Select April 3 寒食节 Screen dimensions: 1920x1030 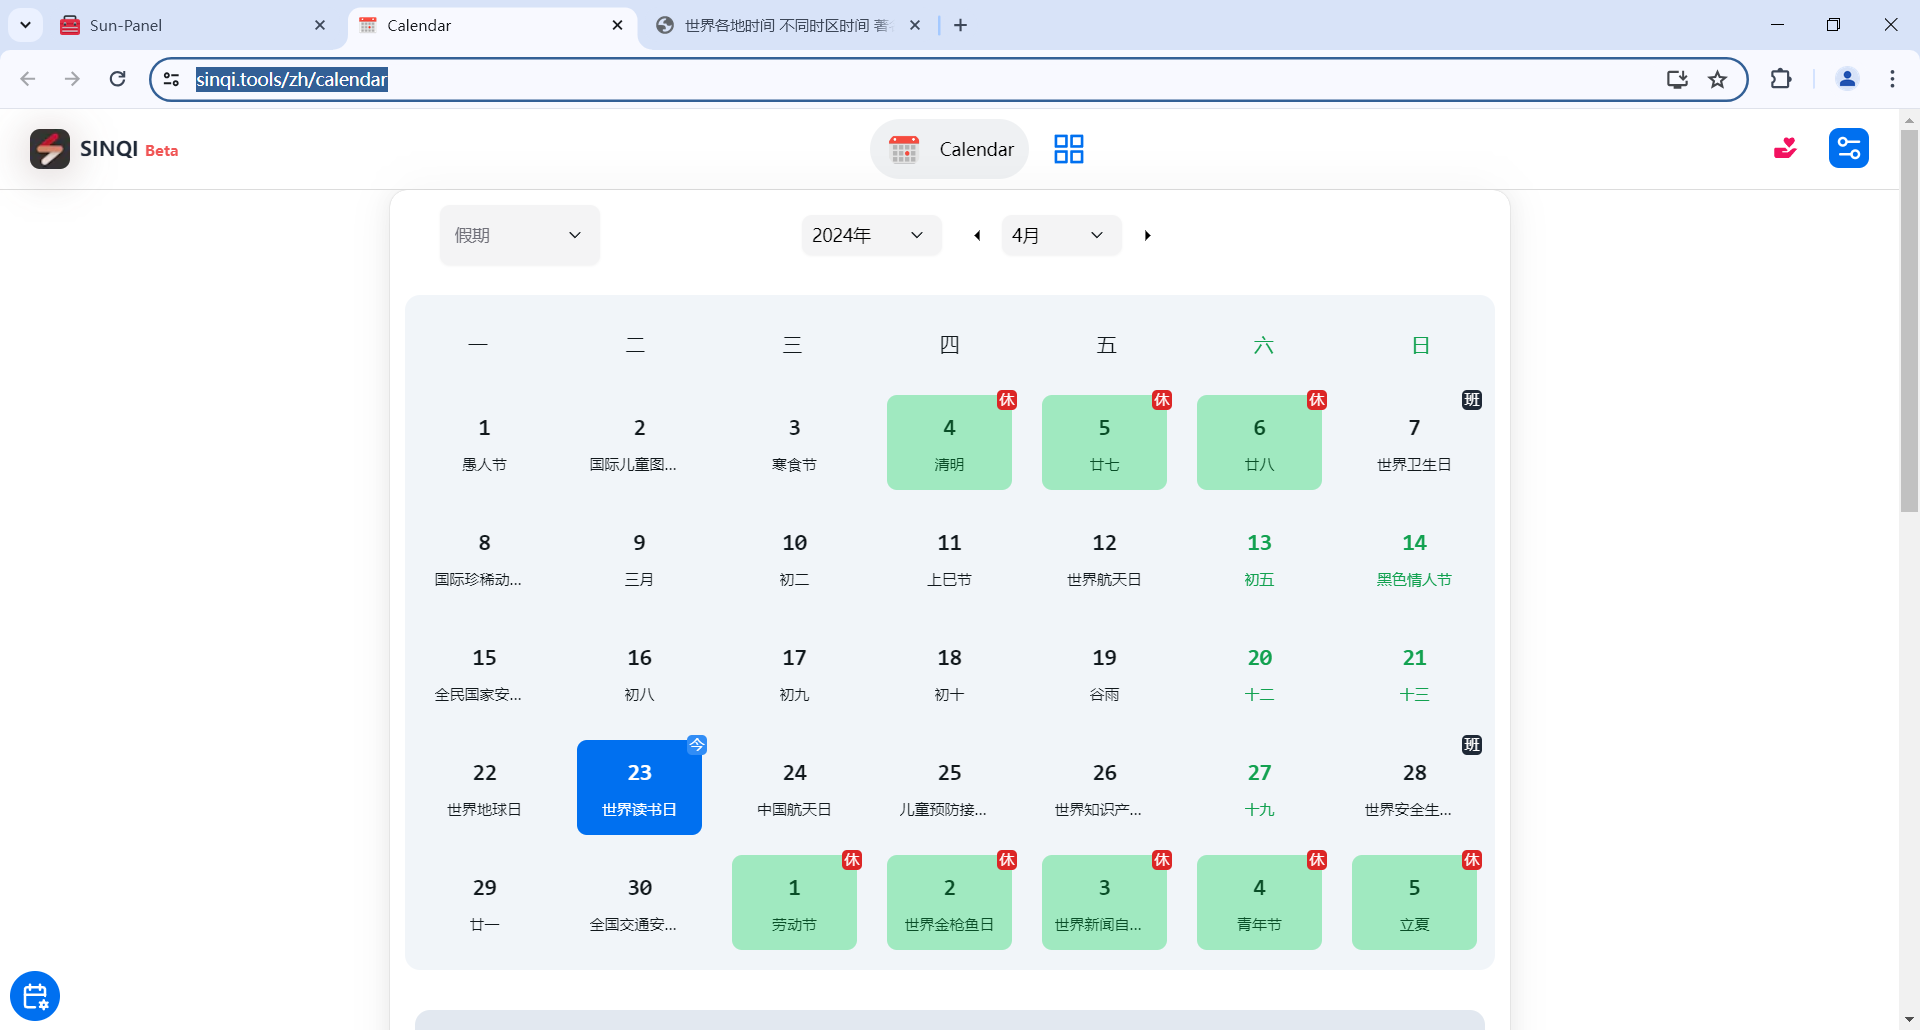[x=794, y=443]
